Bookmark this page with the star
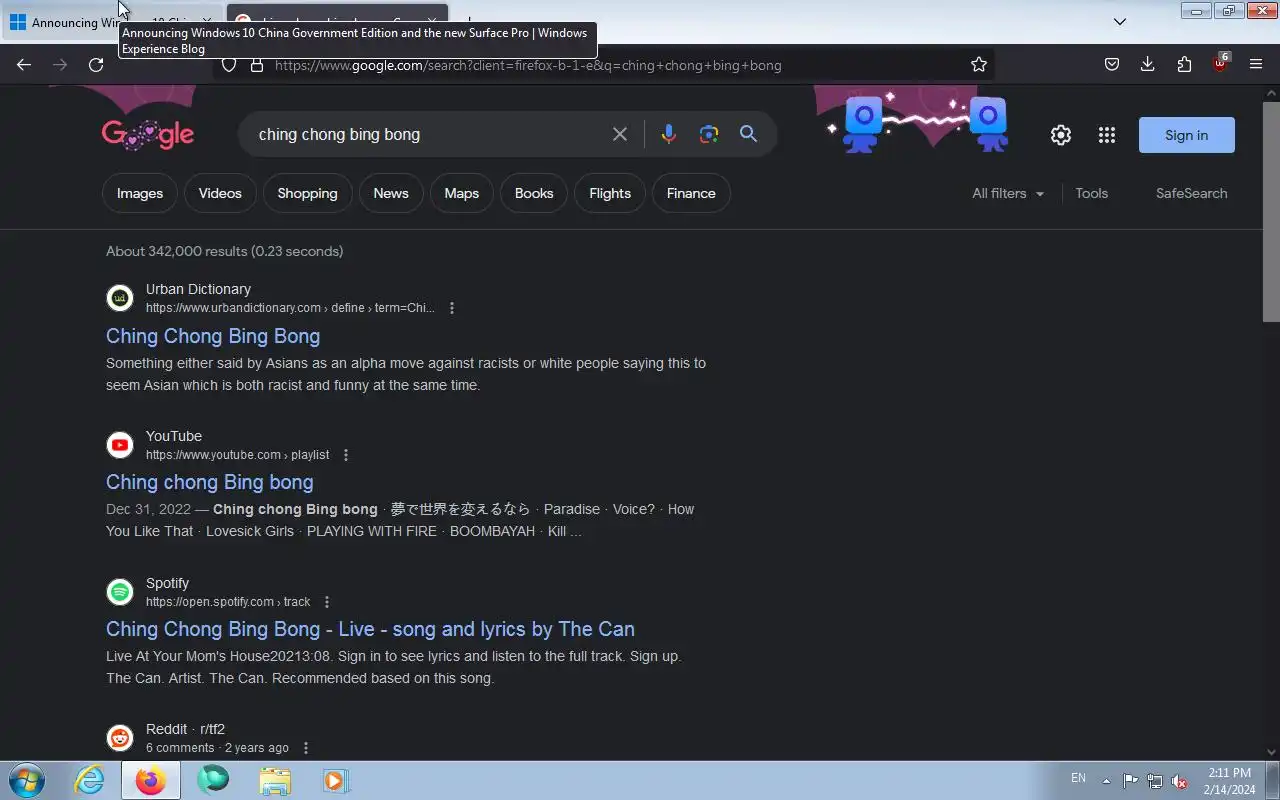The width and height of the screenshot is (1280, 800). [979, 65]
